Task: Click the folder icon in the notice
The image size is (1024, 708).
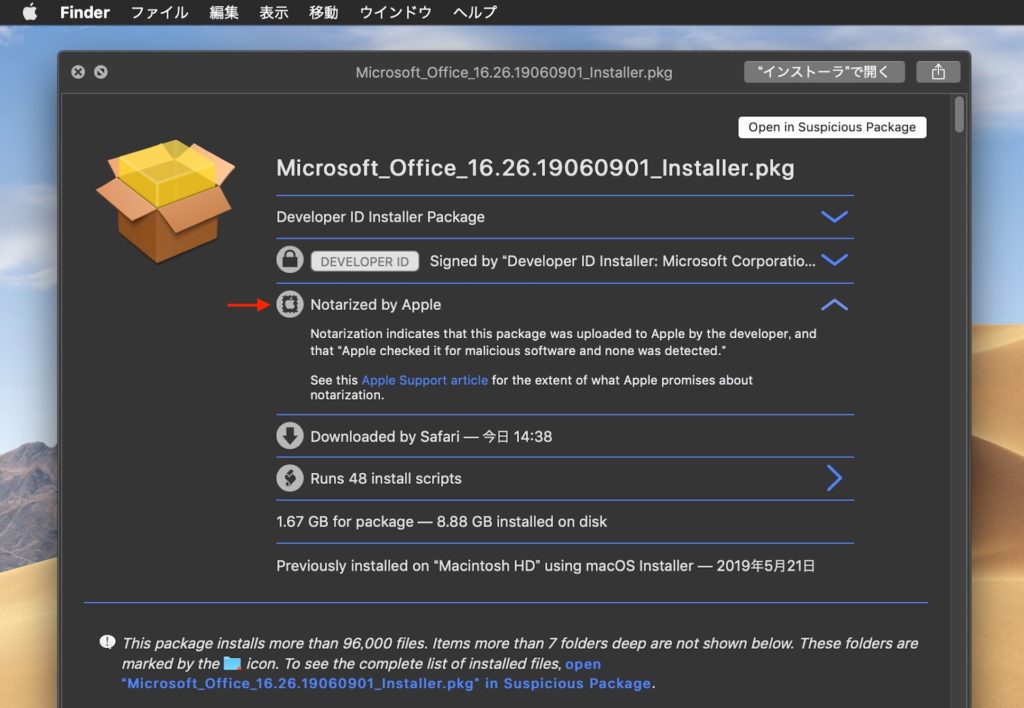Action: tap(232, 664)
